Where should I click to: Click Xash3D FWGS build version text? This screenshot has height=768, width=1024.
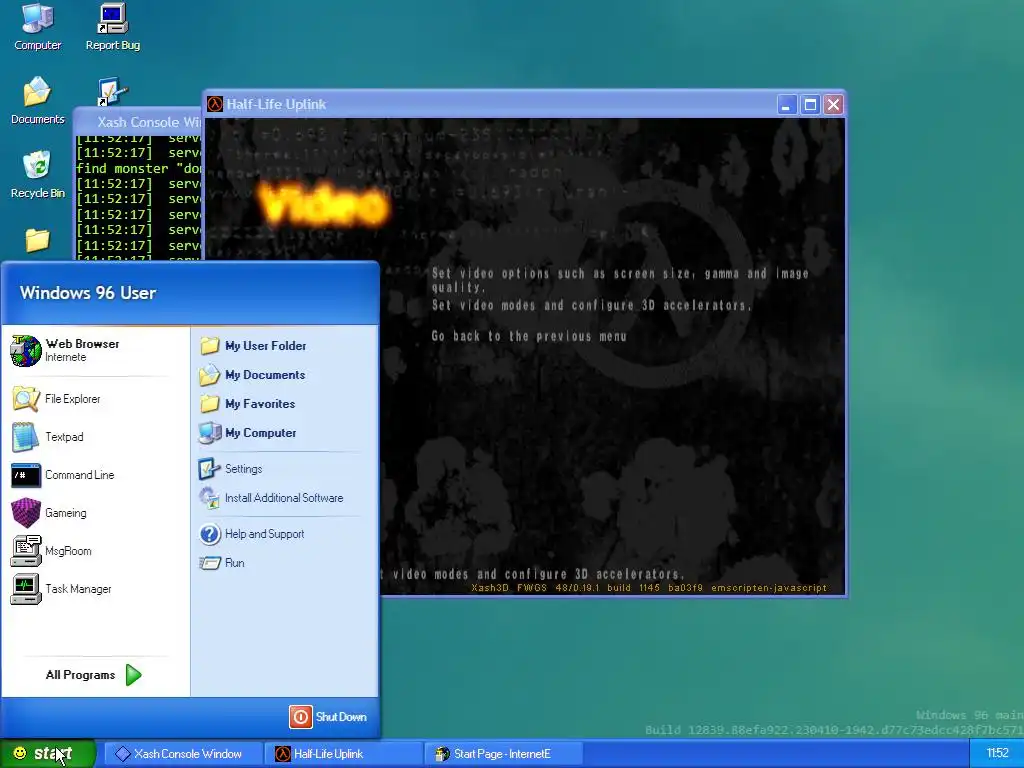pyautogui.click(x=648, y=588)
